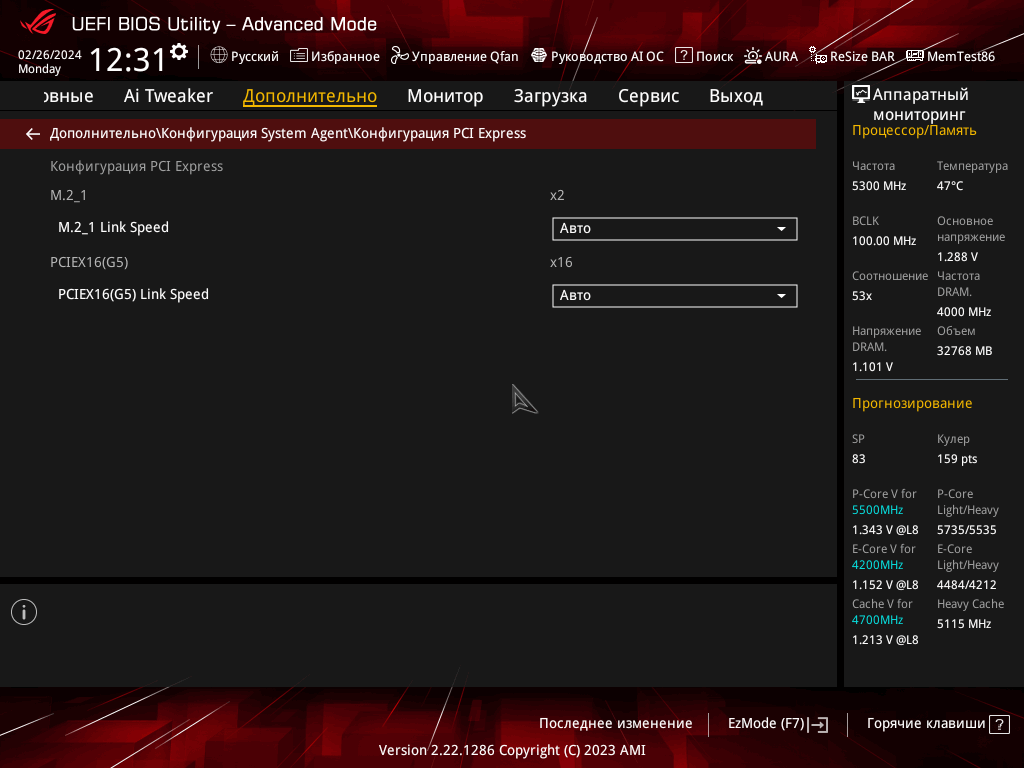Click the Процессор/Память heading
The width and height of the screenshot is (1024, 768).
point(914,131)
